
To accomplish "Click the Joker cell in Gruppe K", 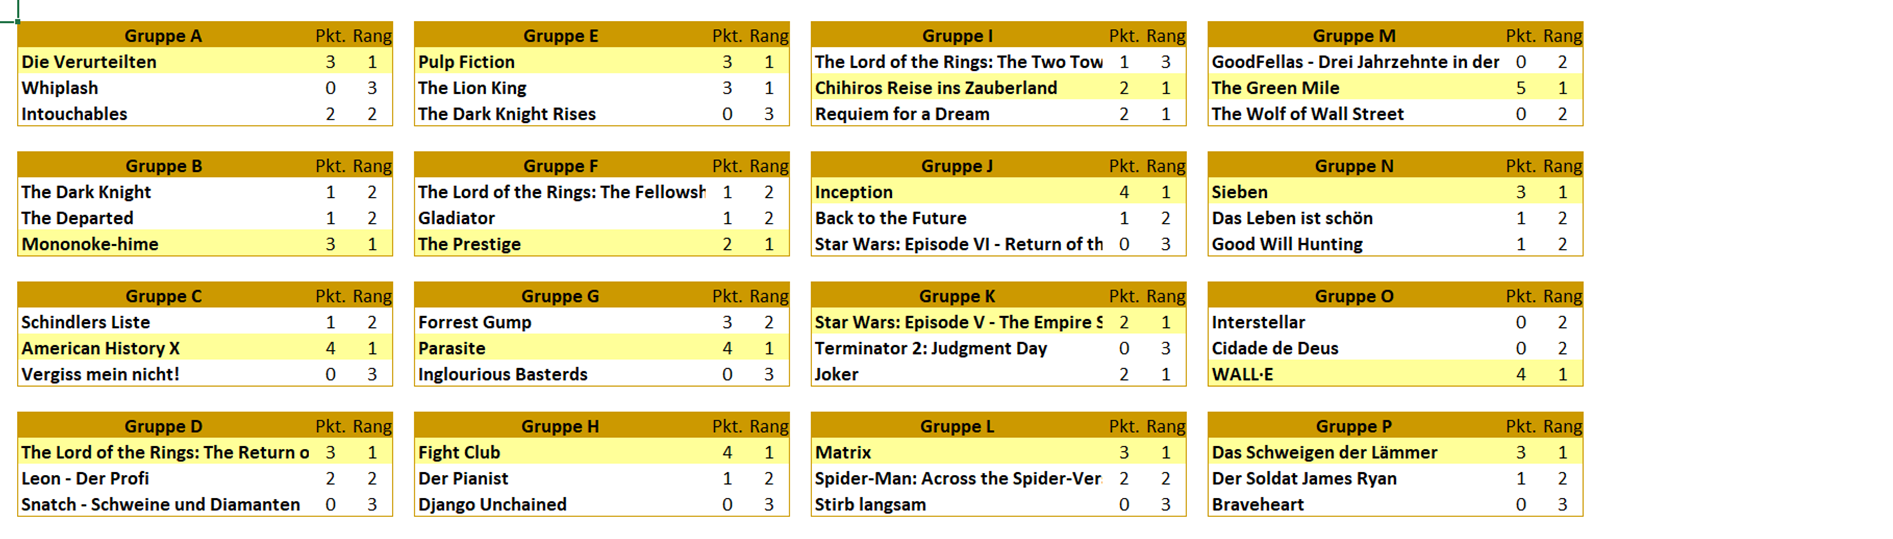I will (957, 373).
